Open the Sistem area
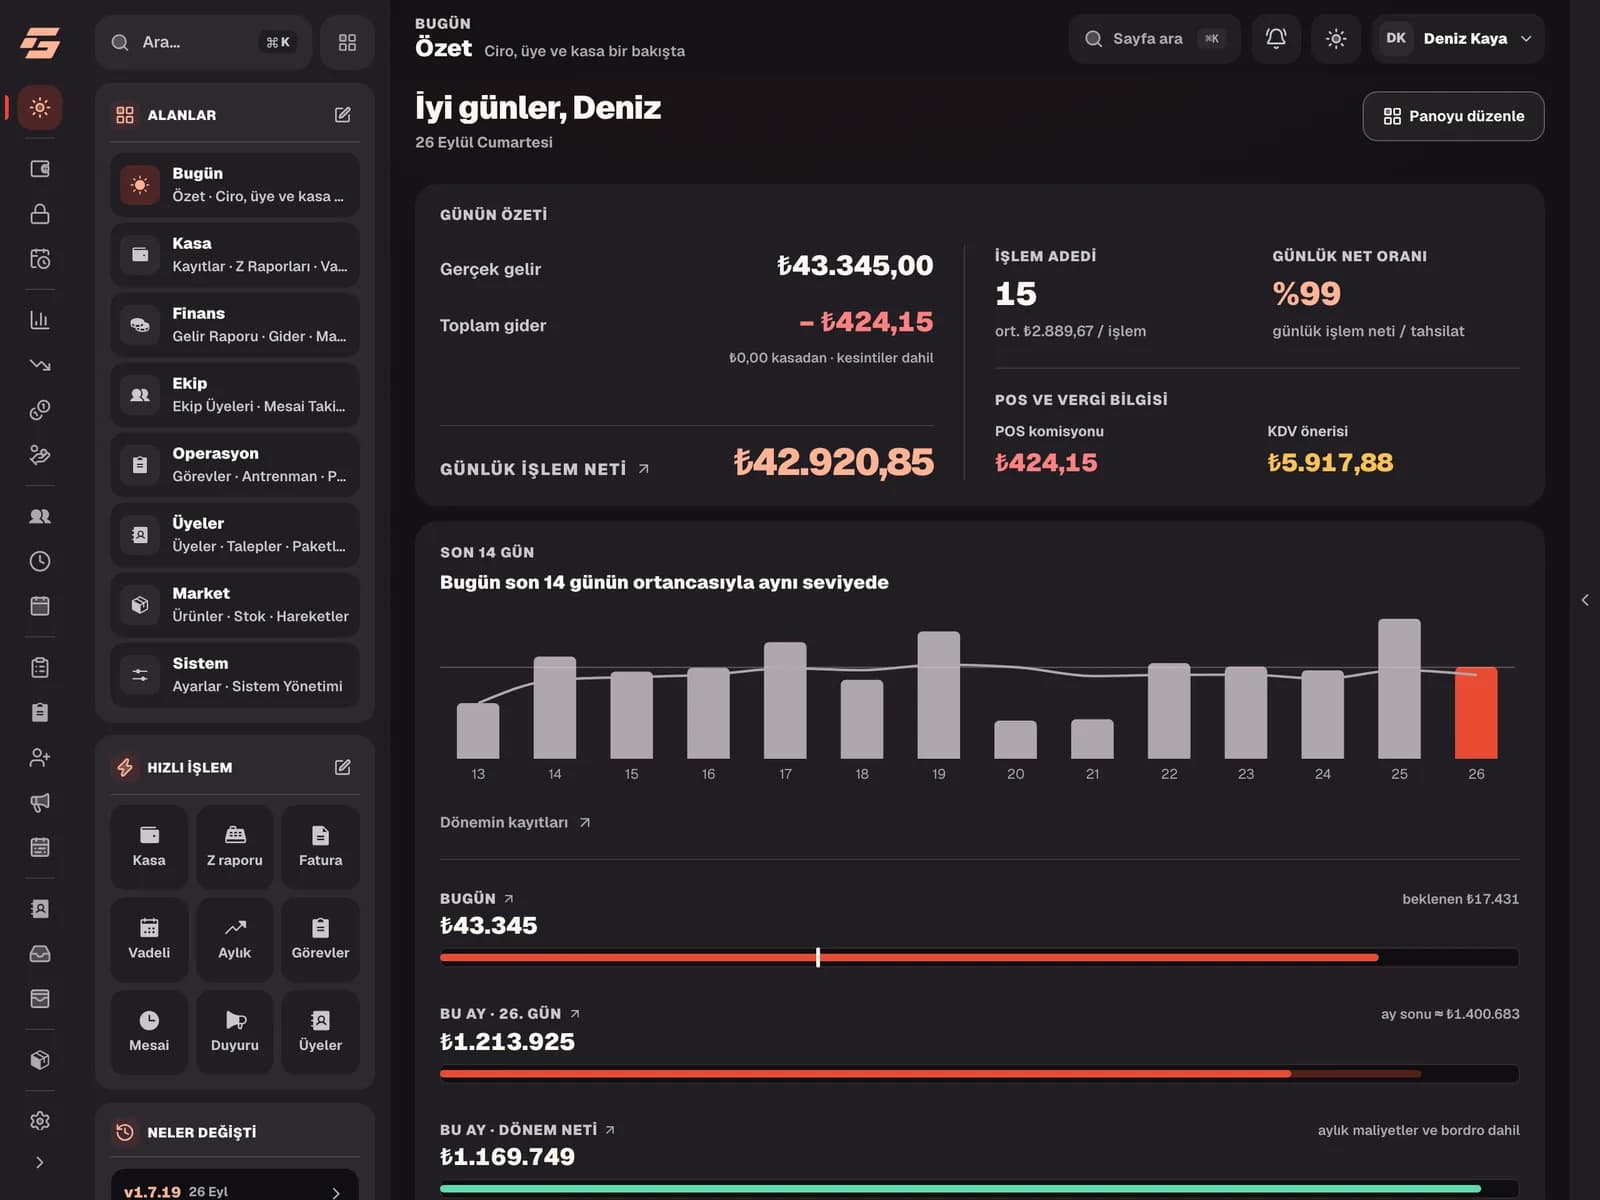1600x1200 pixels. (x=235, y=675)
